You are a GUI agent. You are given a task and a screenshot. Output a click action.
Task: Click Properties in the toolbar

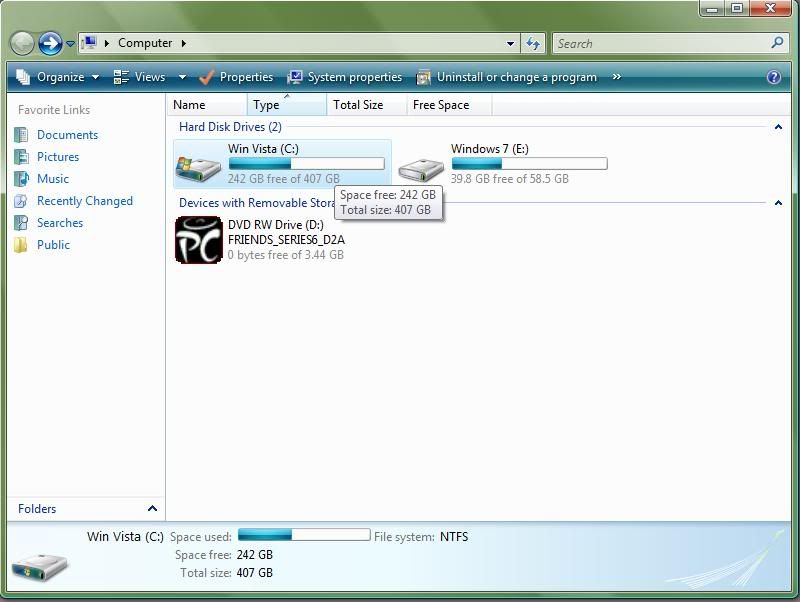click(x=236, y=77)
